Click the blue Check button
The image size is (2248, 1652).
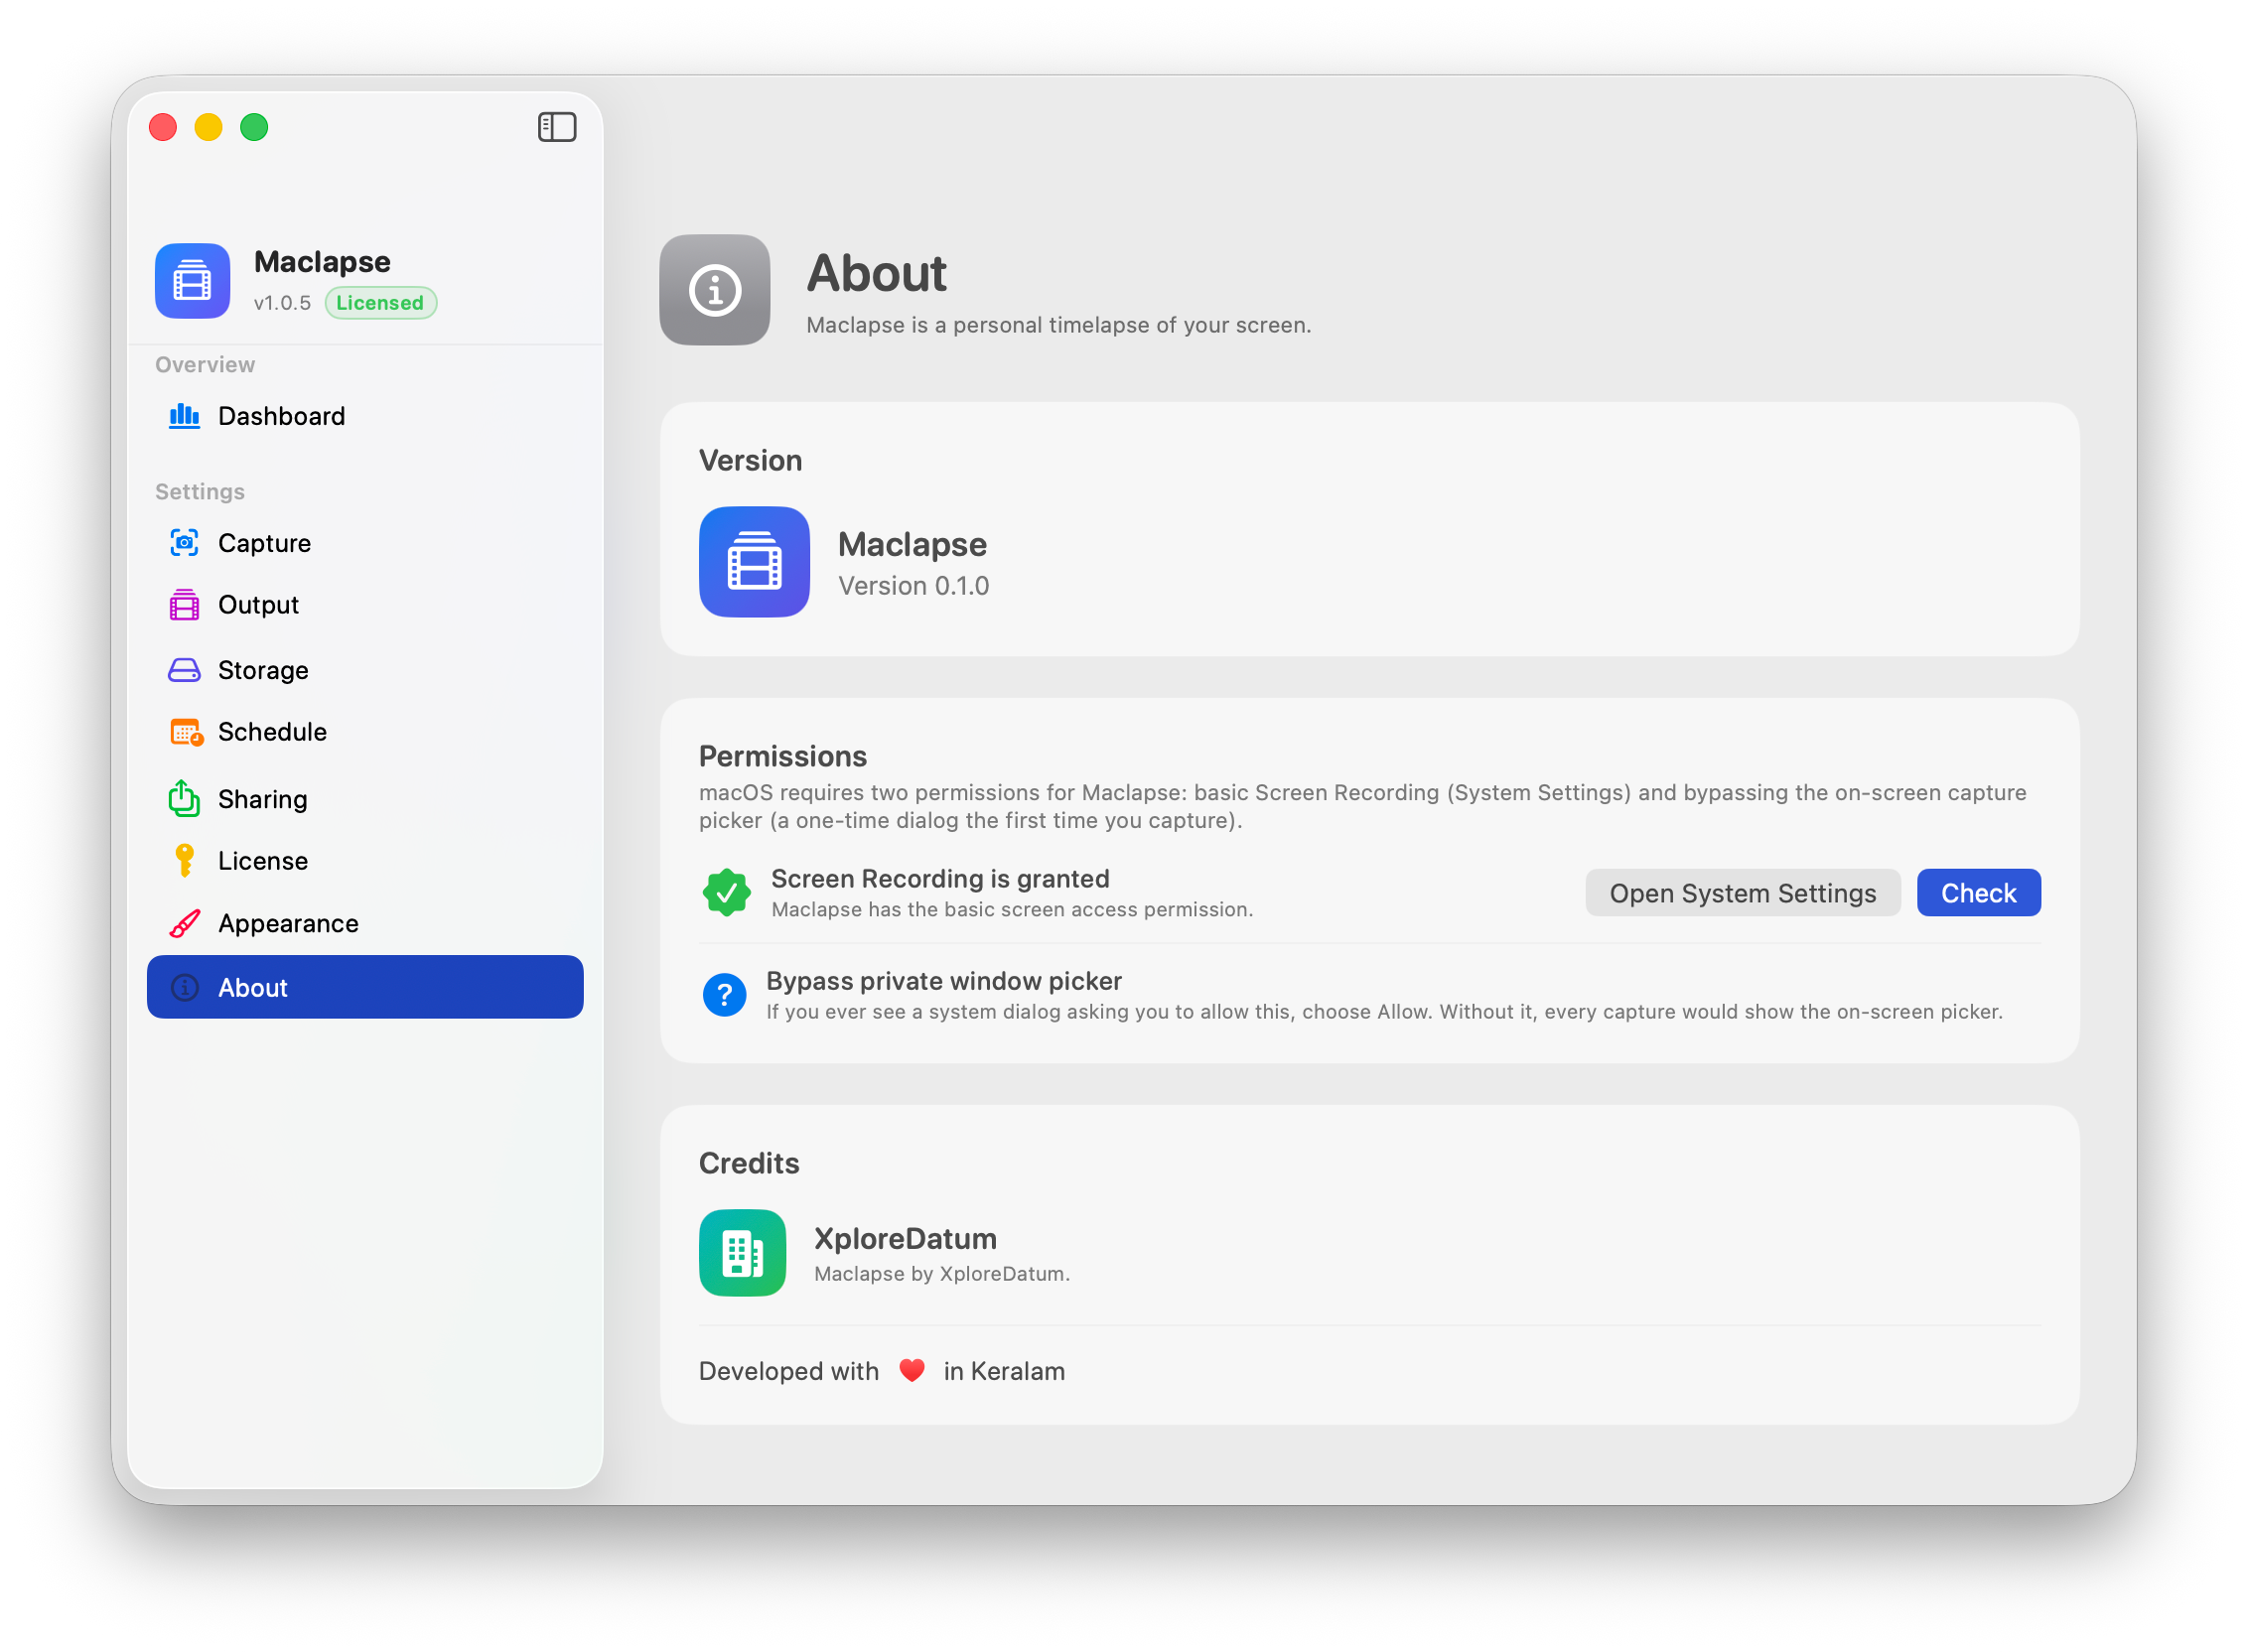[1978, 892]
